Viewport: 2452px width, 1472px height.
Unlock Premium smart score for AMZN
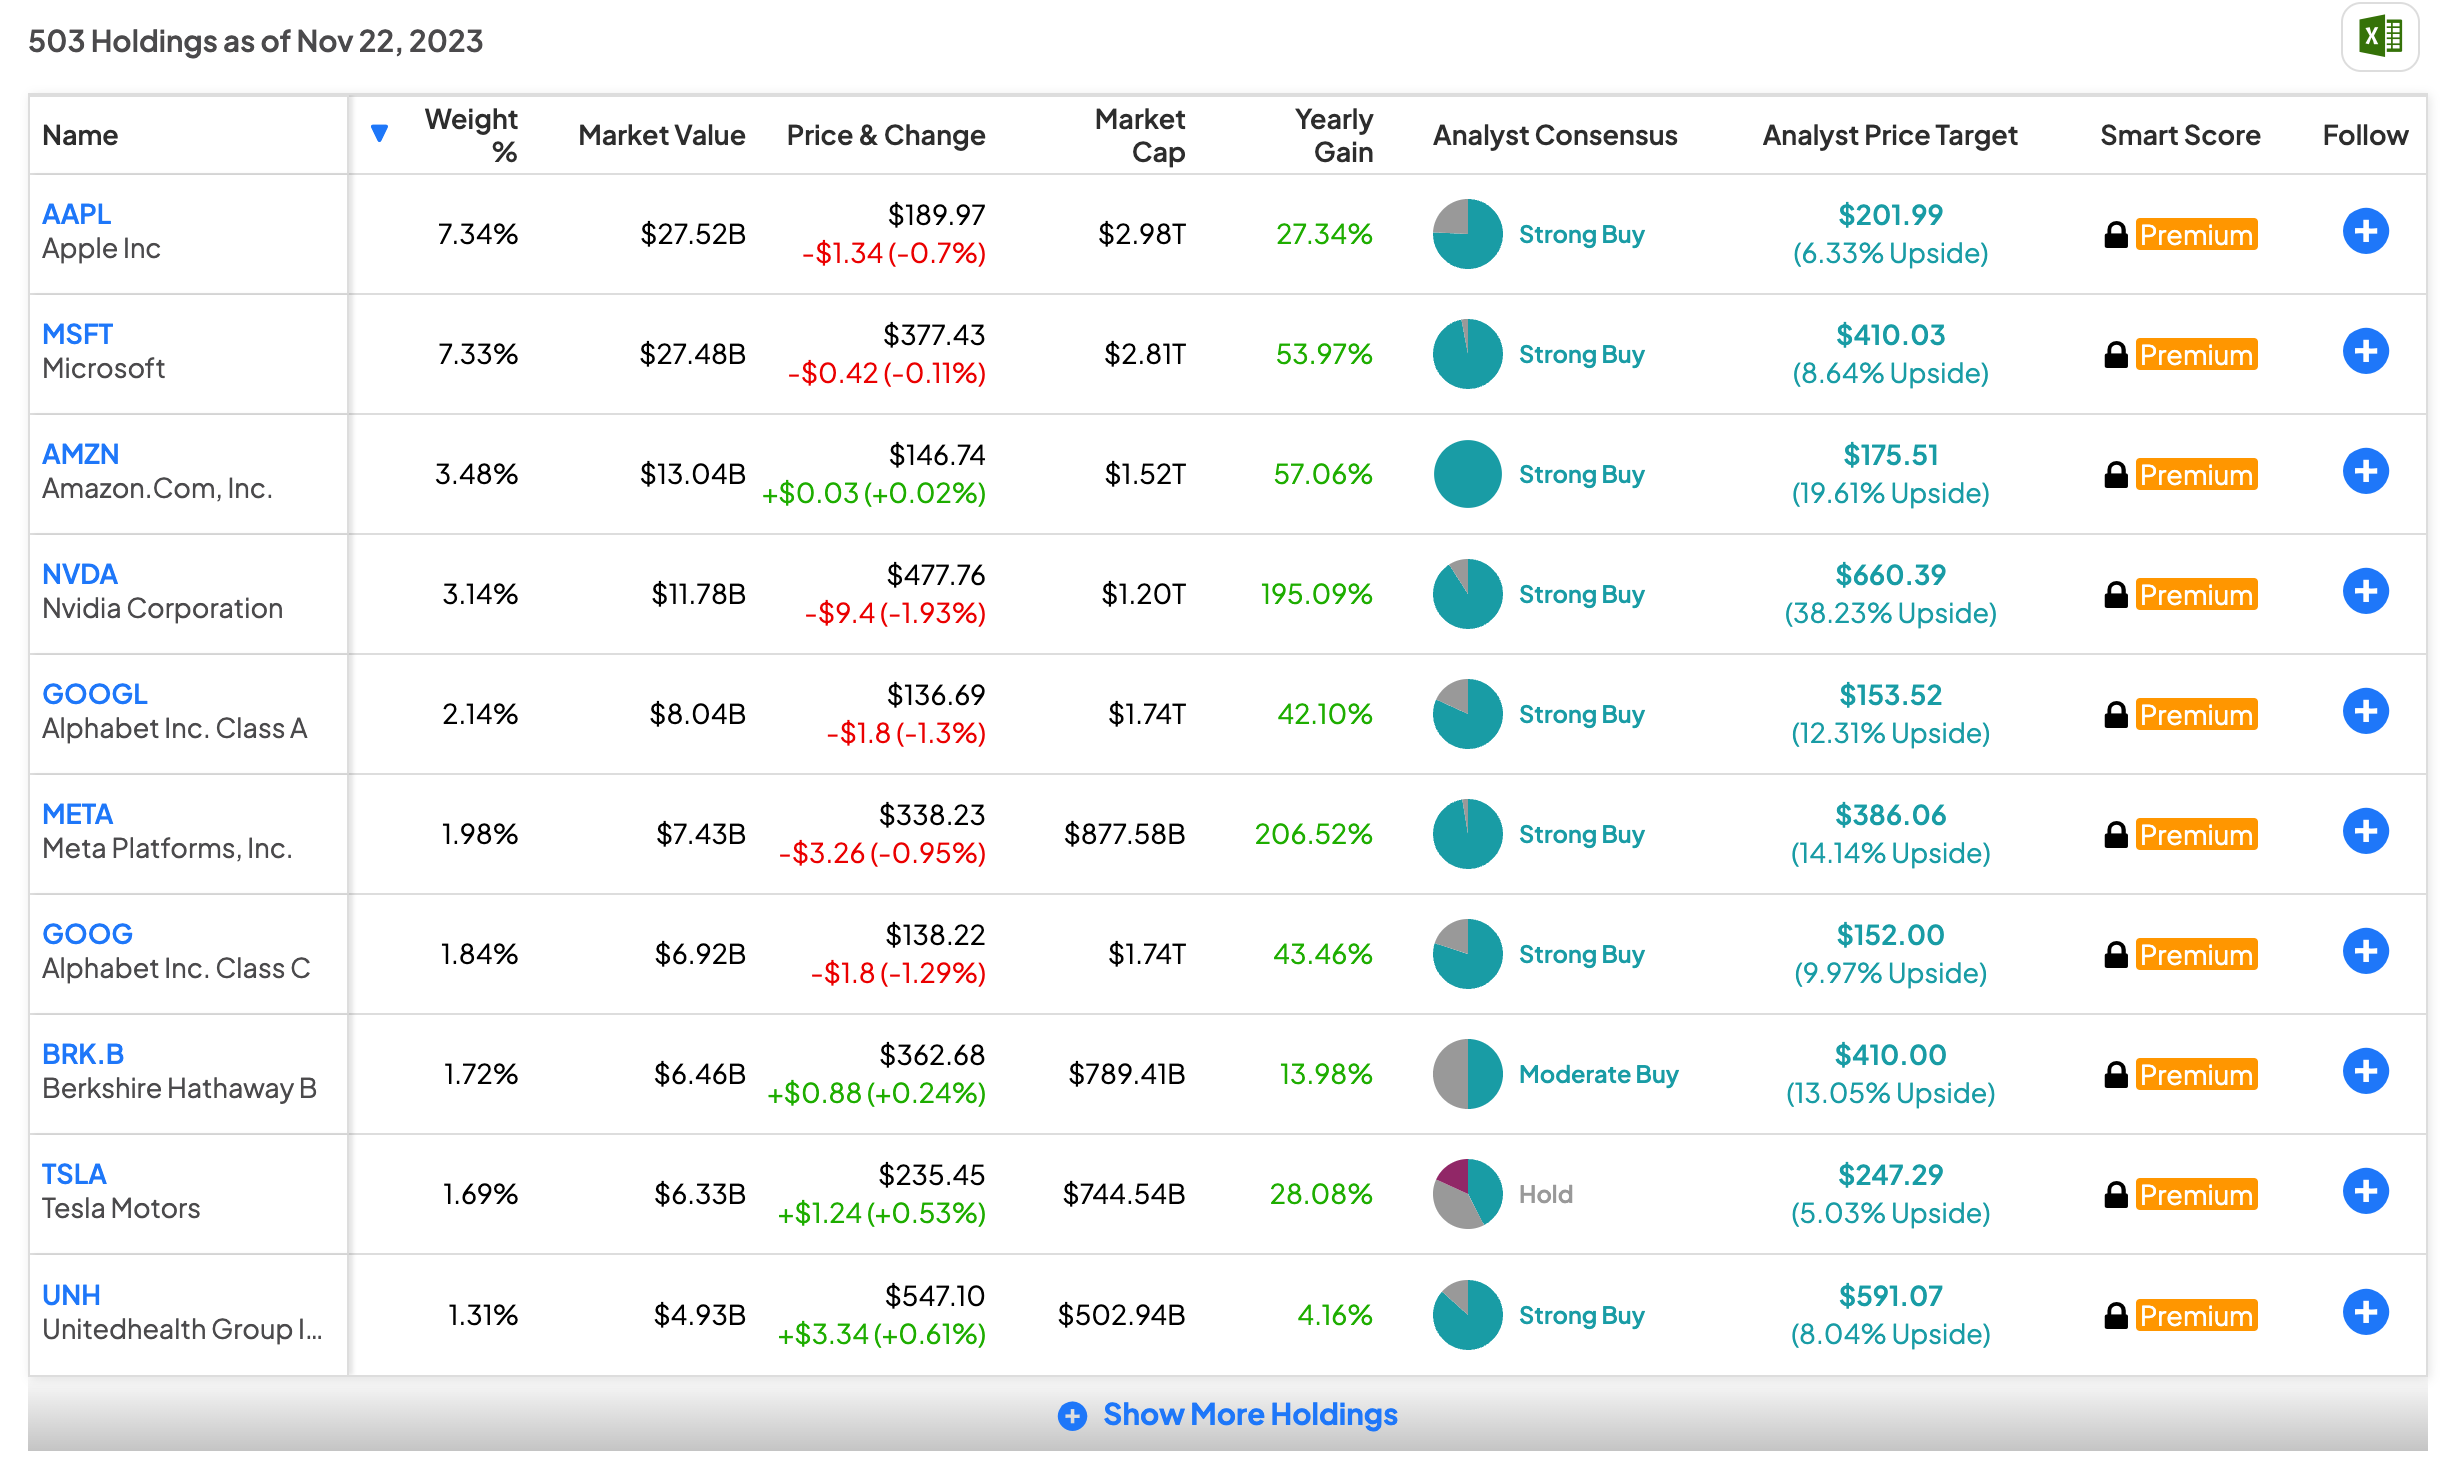point(2196,475)
